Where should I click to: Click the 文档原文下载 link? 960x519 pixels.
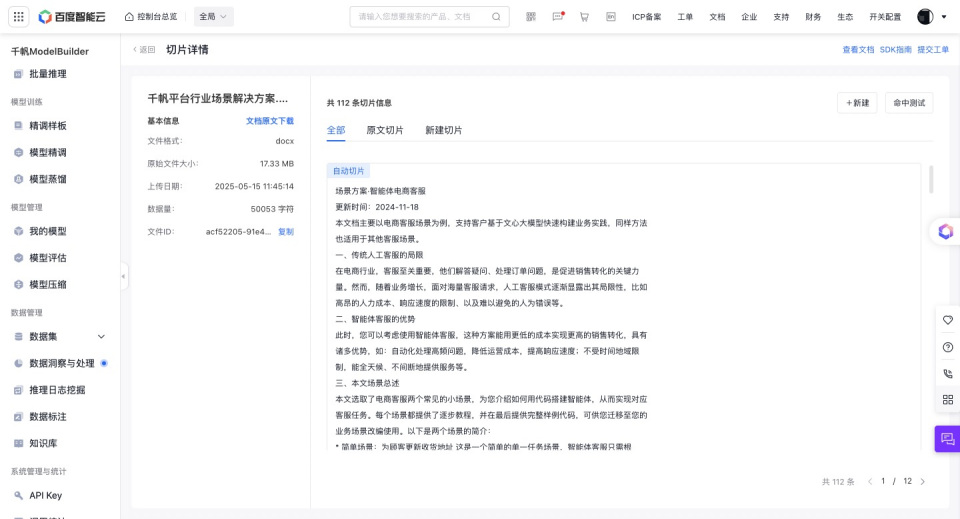(270, 121)
